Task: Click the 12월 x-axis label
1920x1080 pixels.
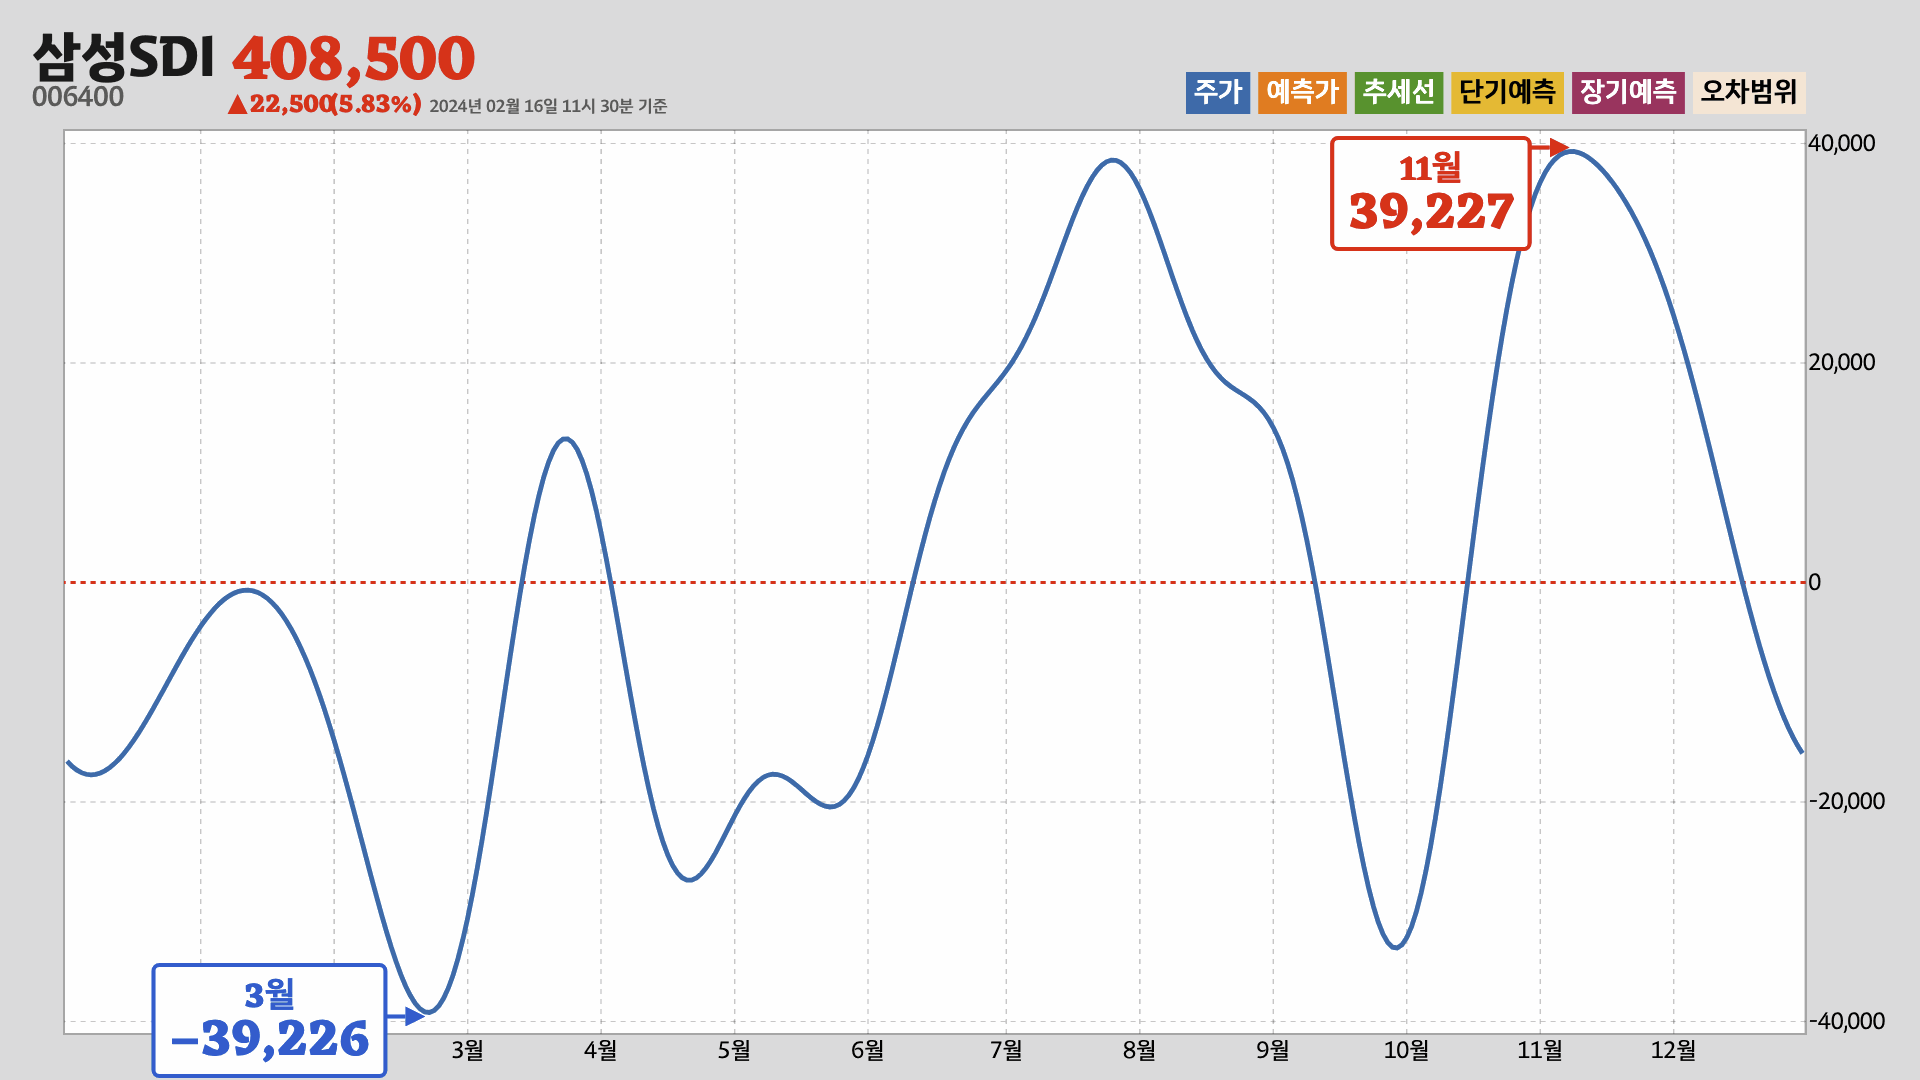Action: point(1673,1050)
